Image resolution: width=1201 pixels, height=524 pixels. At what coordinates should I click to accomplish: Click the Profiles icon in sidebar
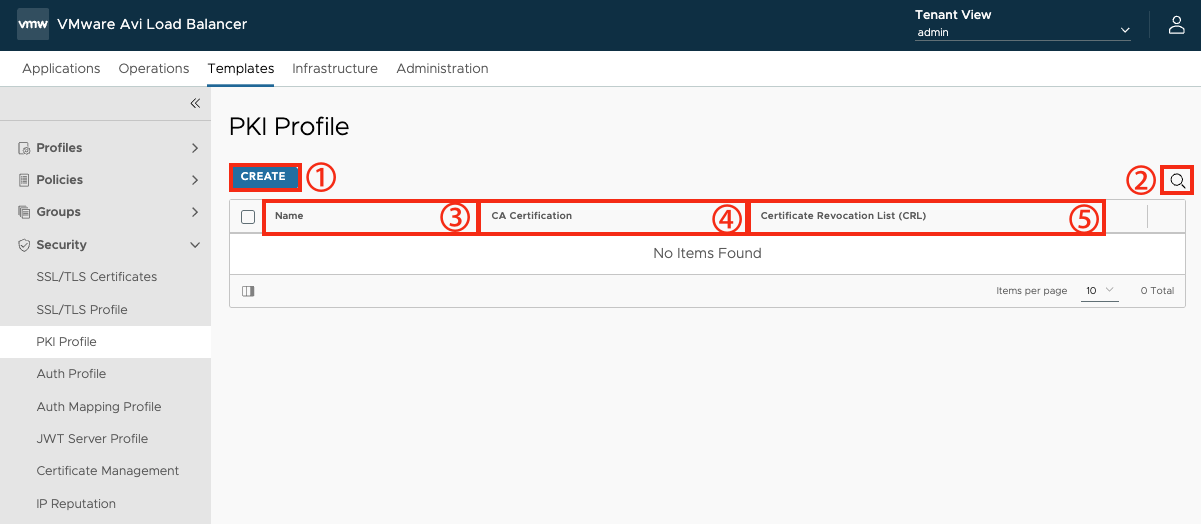tap(24, 148)
